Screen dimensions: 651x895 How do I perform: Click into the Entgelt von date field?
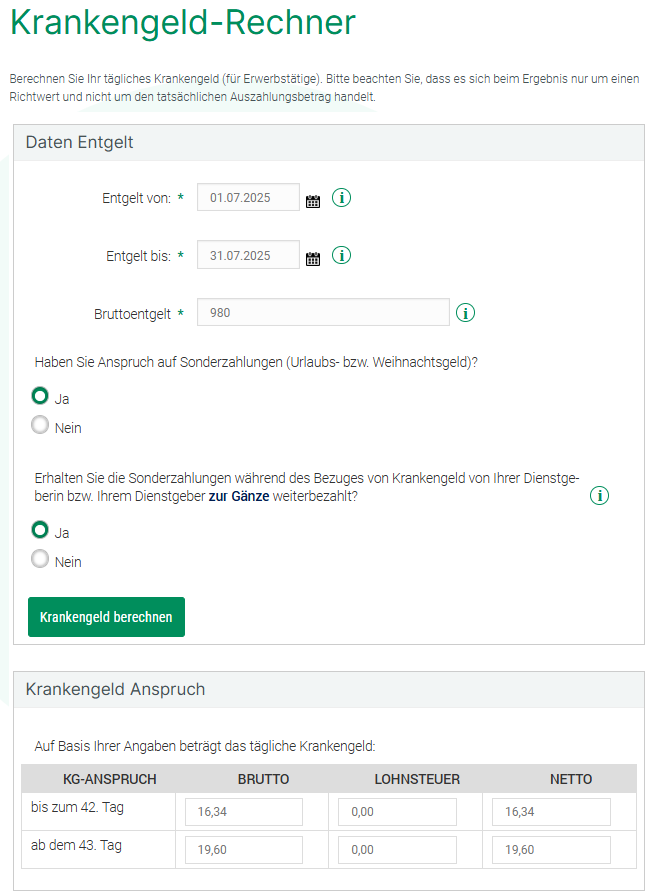[x=248, y=198]
